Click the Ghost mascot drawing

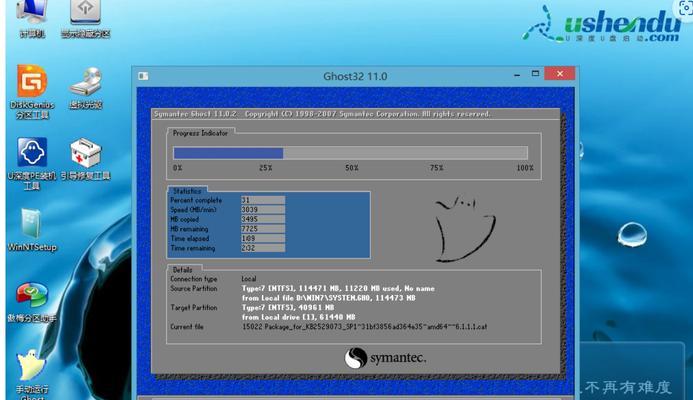point(465,229)
